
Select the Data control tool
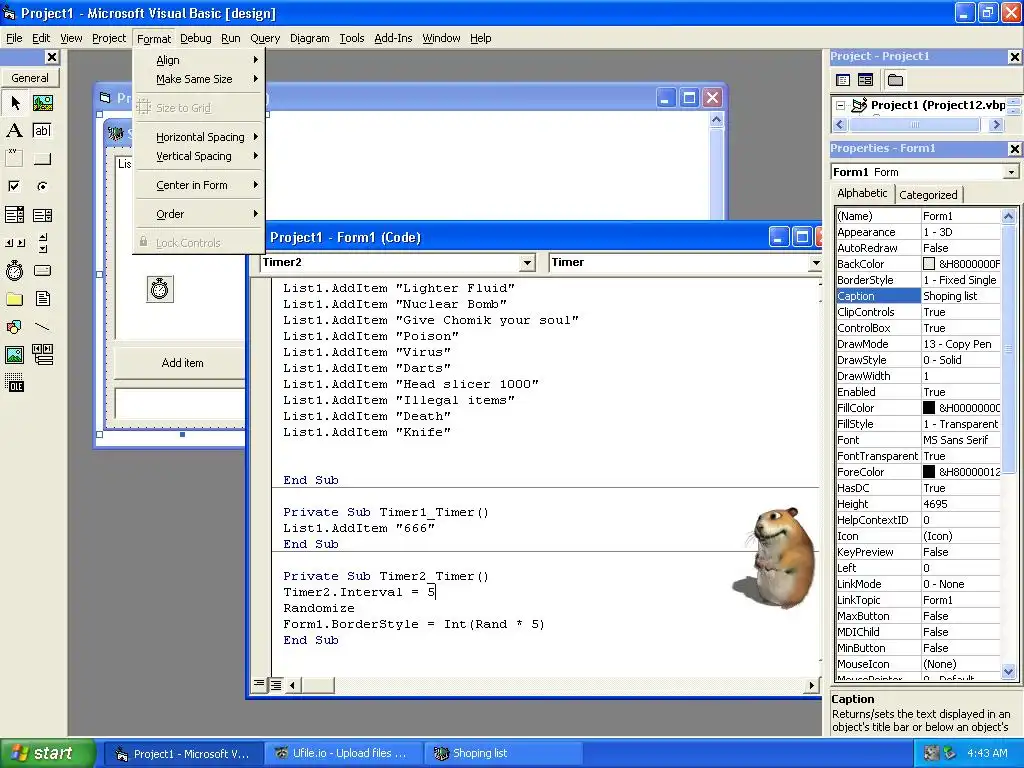coord(42,355)
